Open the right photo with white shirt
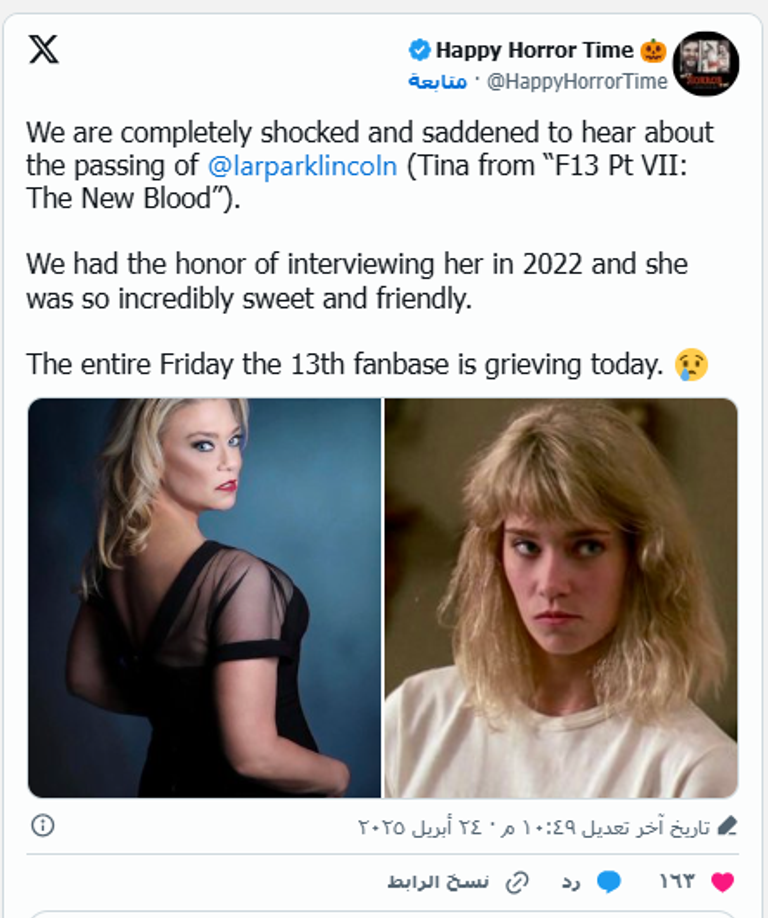 tap(561, 598)
